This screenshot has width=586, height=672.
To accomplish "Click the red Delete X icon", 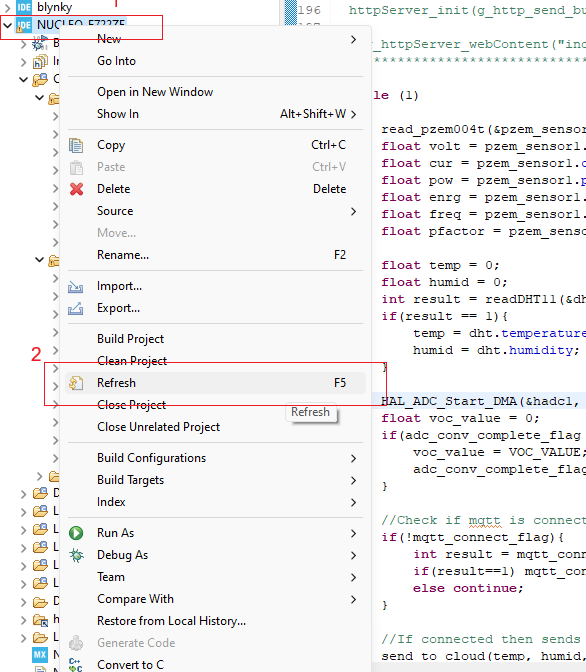I will click(x=76, y=189).
